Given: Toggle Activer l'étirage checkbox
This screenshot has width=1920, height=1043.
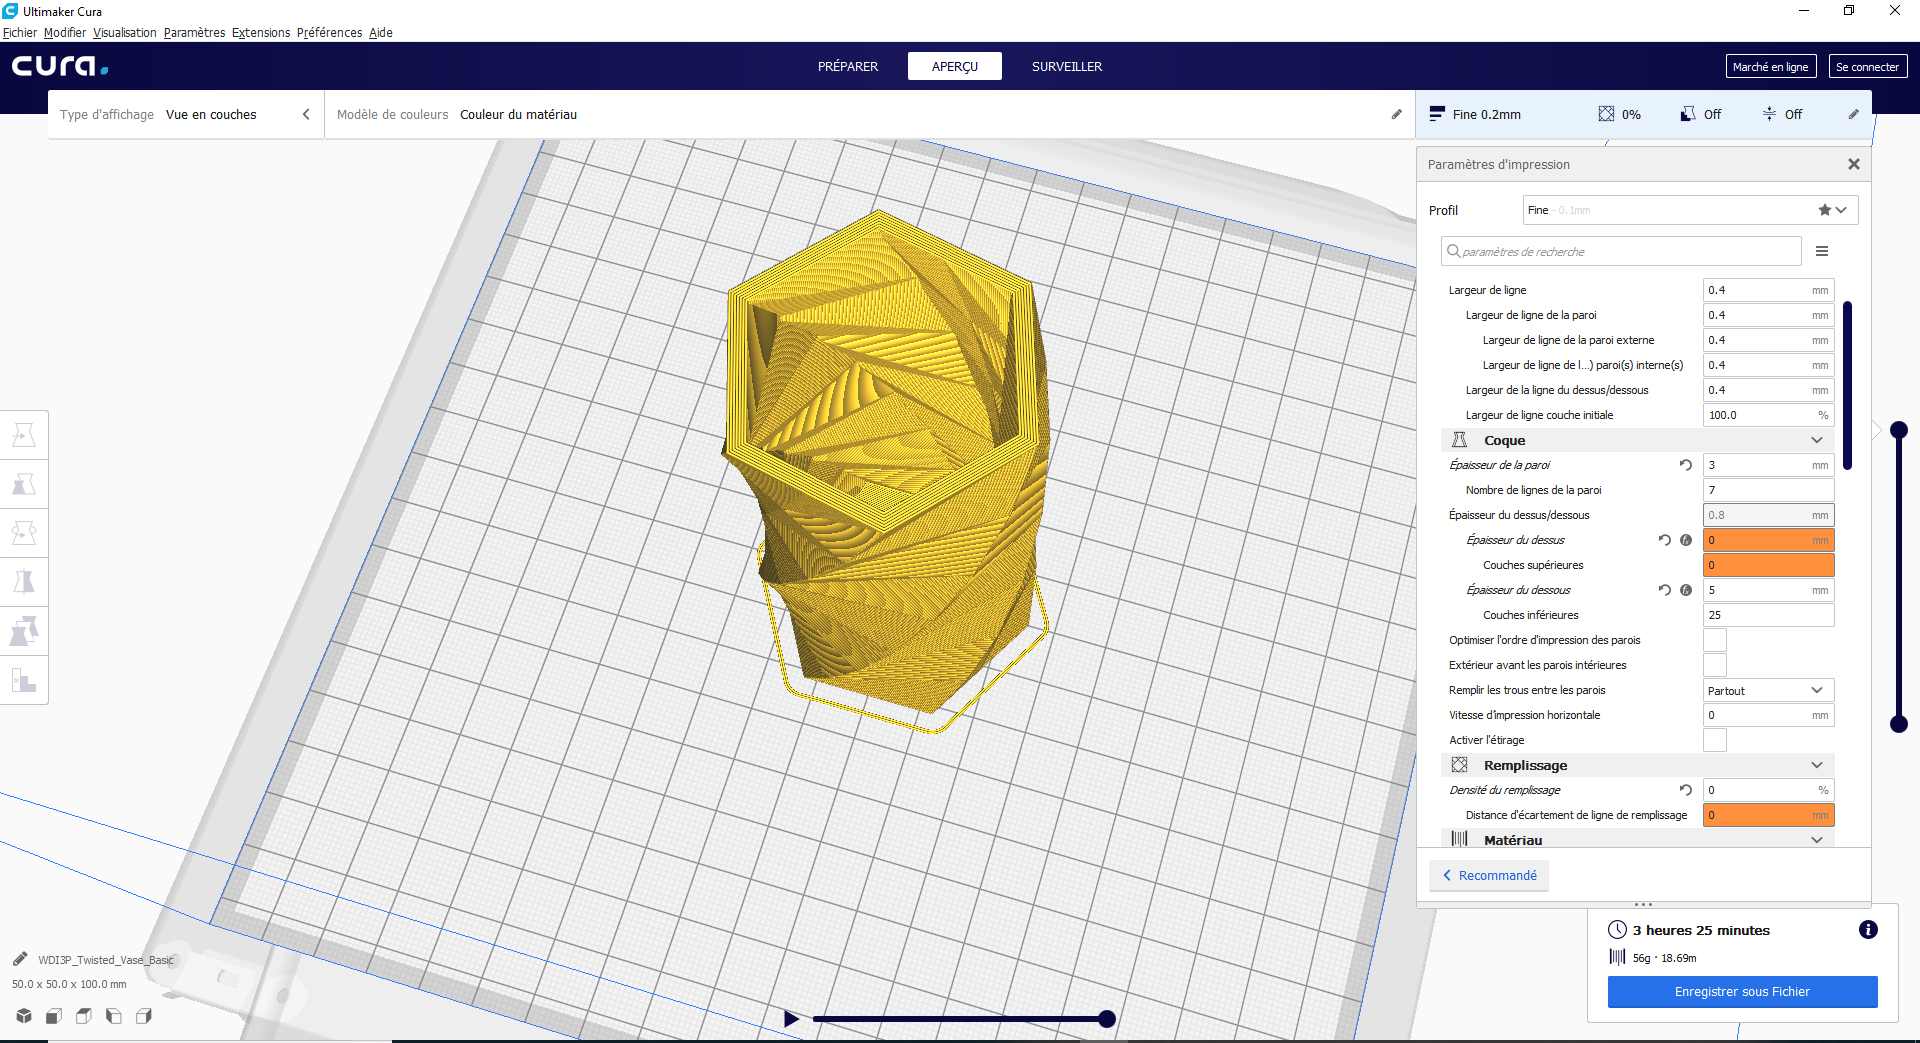Looking at the screenshot, I should (1715, 740).
